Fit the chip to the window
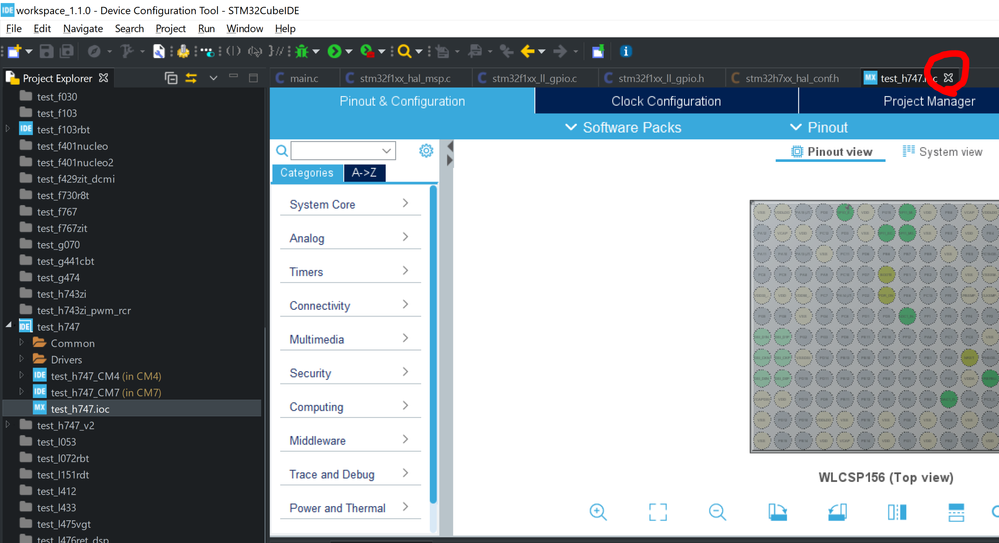The width and height of the screenshot is (999, 543). coord(658,512)
